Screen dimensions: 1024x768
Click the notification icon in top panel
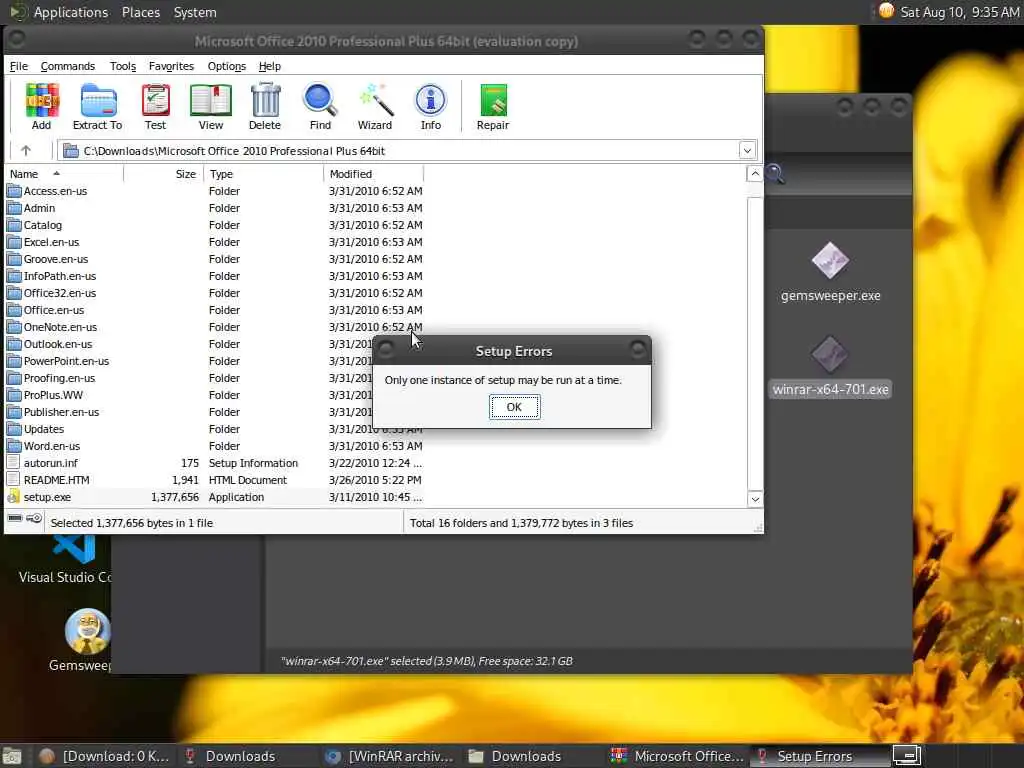tap(886, 11)
